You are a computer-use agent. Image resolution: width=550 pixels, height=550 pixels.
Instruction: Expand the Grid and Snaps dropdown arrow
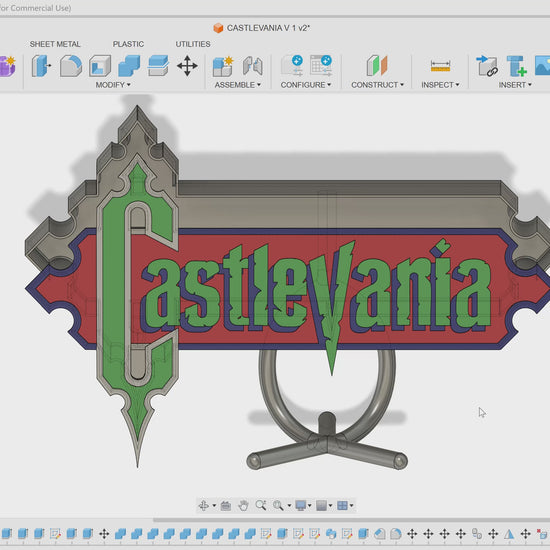coord(330,506)
